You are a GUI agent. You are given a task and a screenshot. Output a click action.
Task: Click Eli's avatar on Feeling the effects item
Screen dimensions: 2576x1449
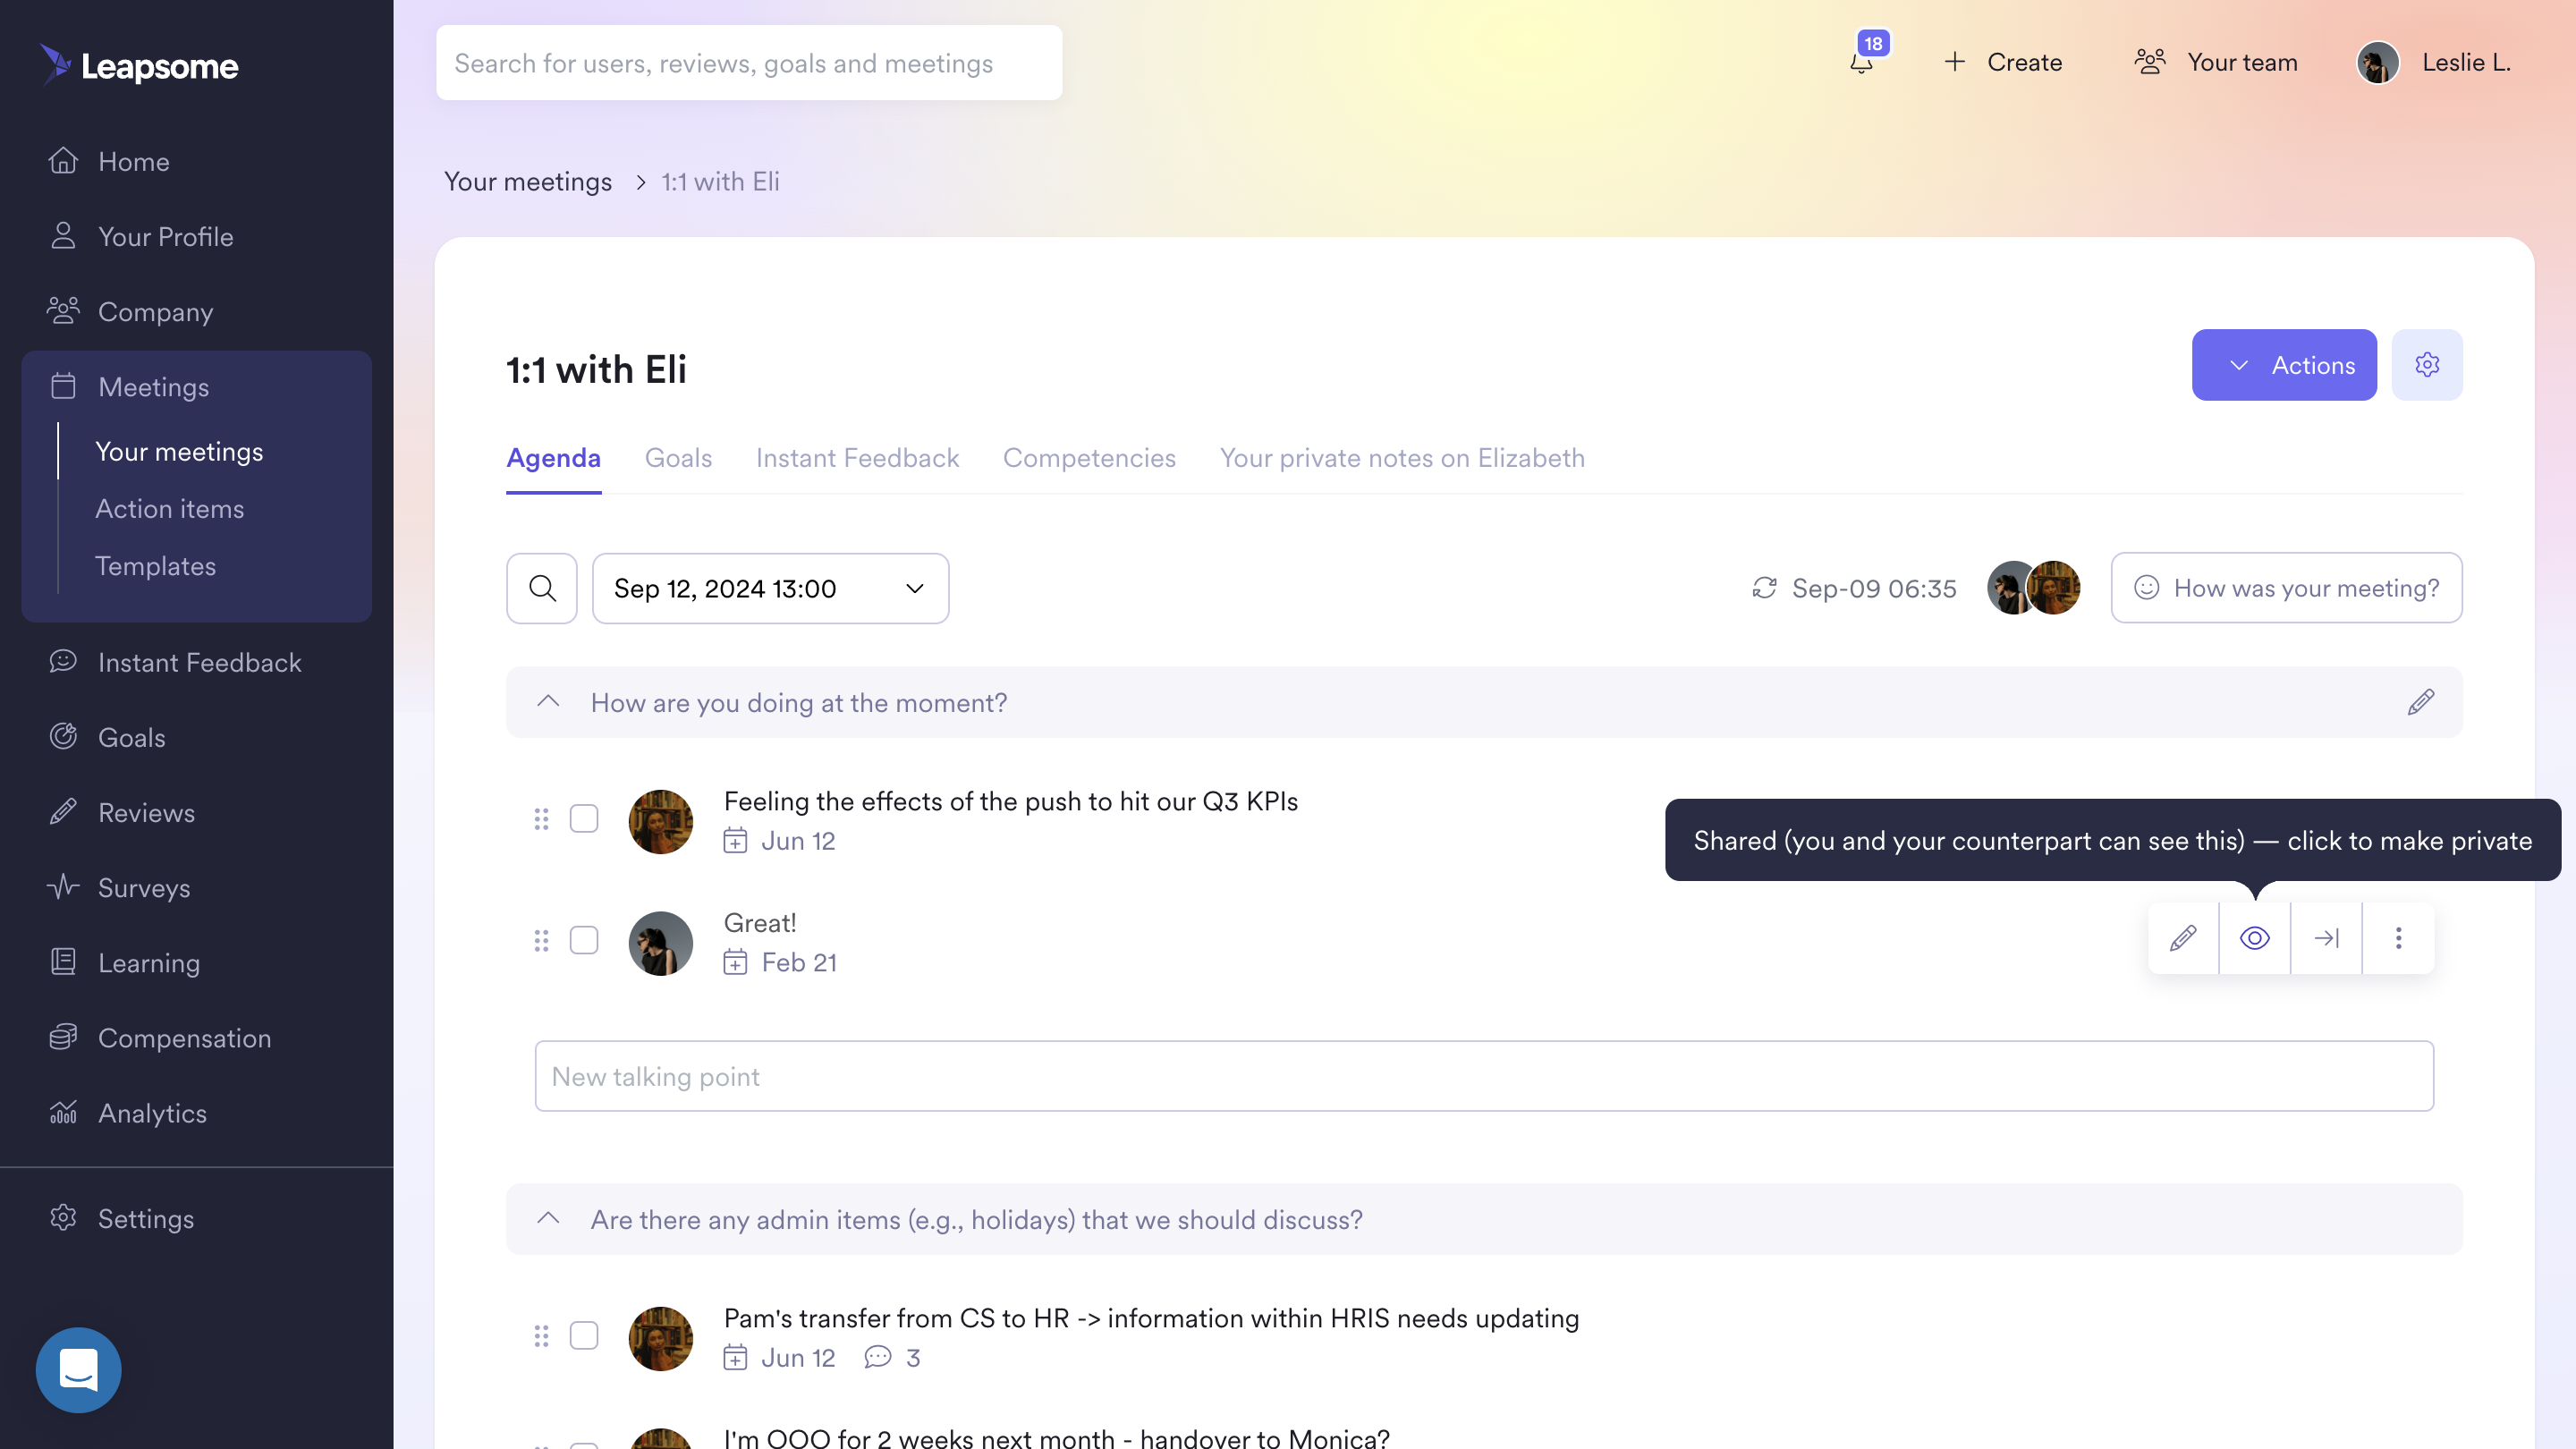point(661,822)
